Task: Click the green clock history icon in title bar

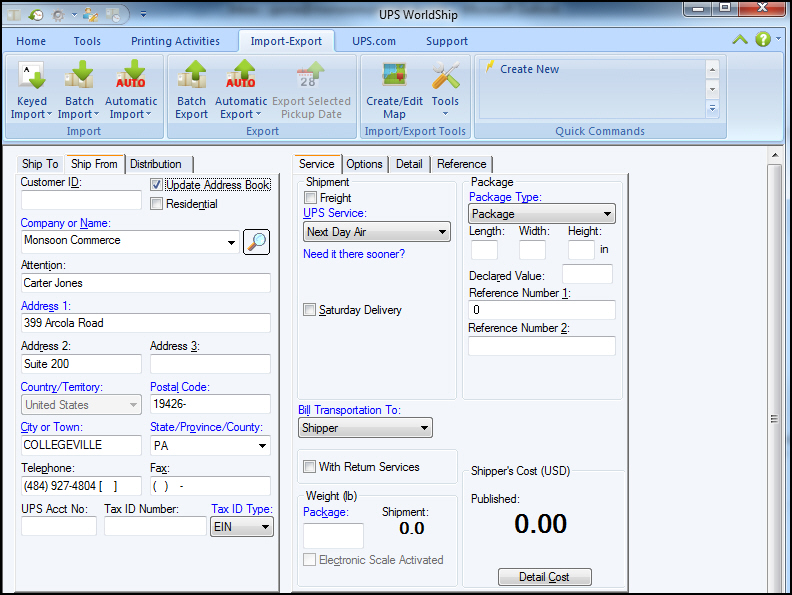Action: pyautogui.click(x=36, y=15)
